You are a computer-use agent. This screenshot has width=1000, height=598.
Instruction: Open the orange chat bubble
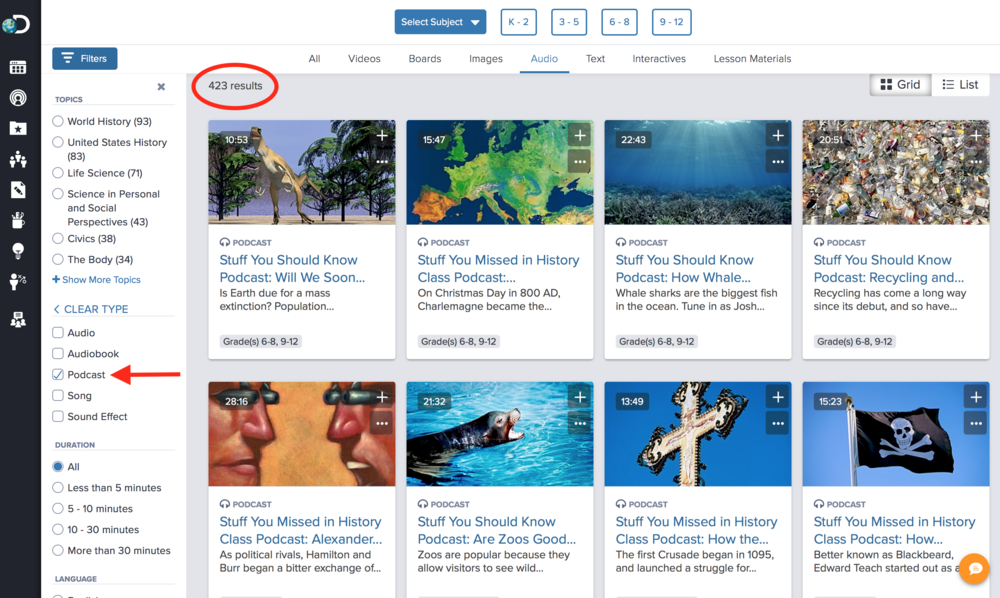(975, 568)
